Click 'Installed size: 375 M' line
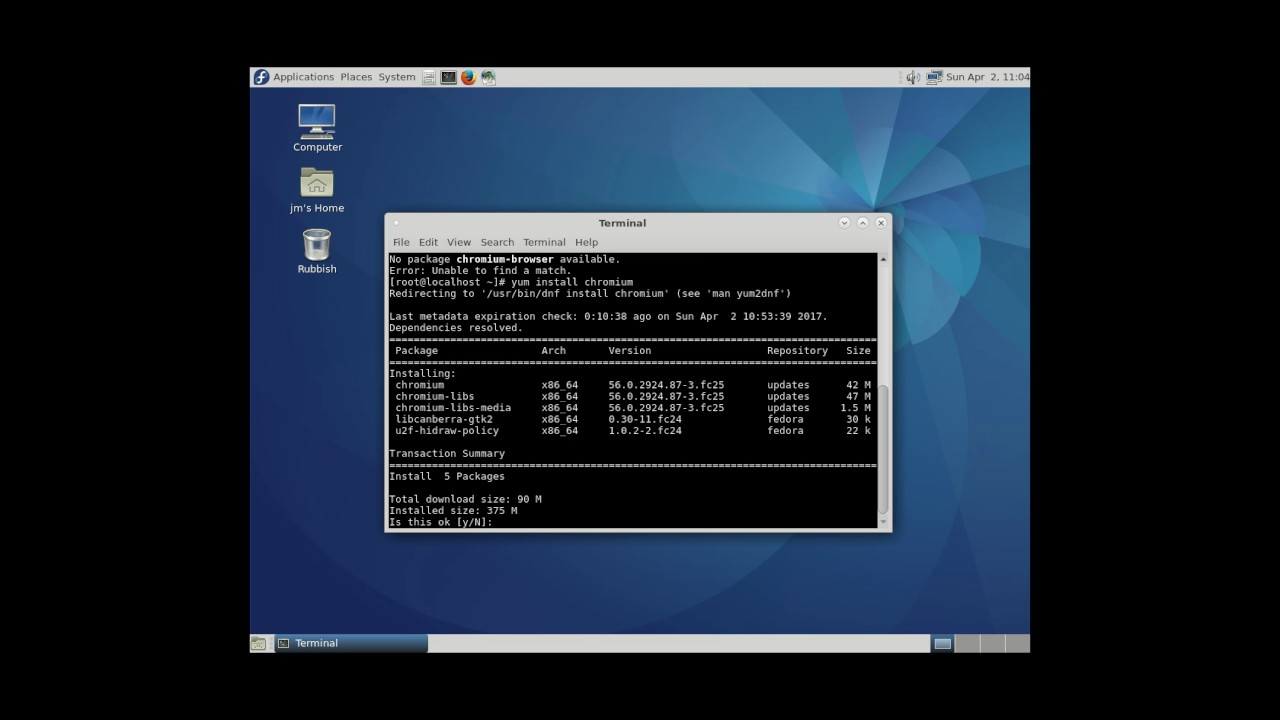Viewport: 1280px width, 720px height. (x=453, y=511)
